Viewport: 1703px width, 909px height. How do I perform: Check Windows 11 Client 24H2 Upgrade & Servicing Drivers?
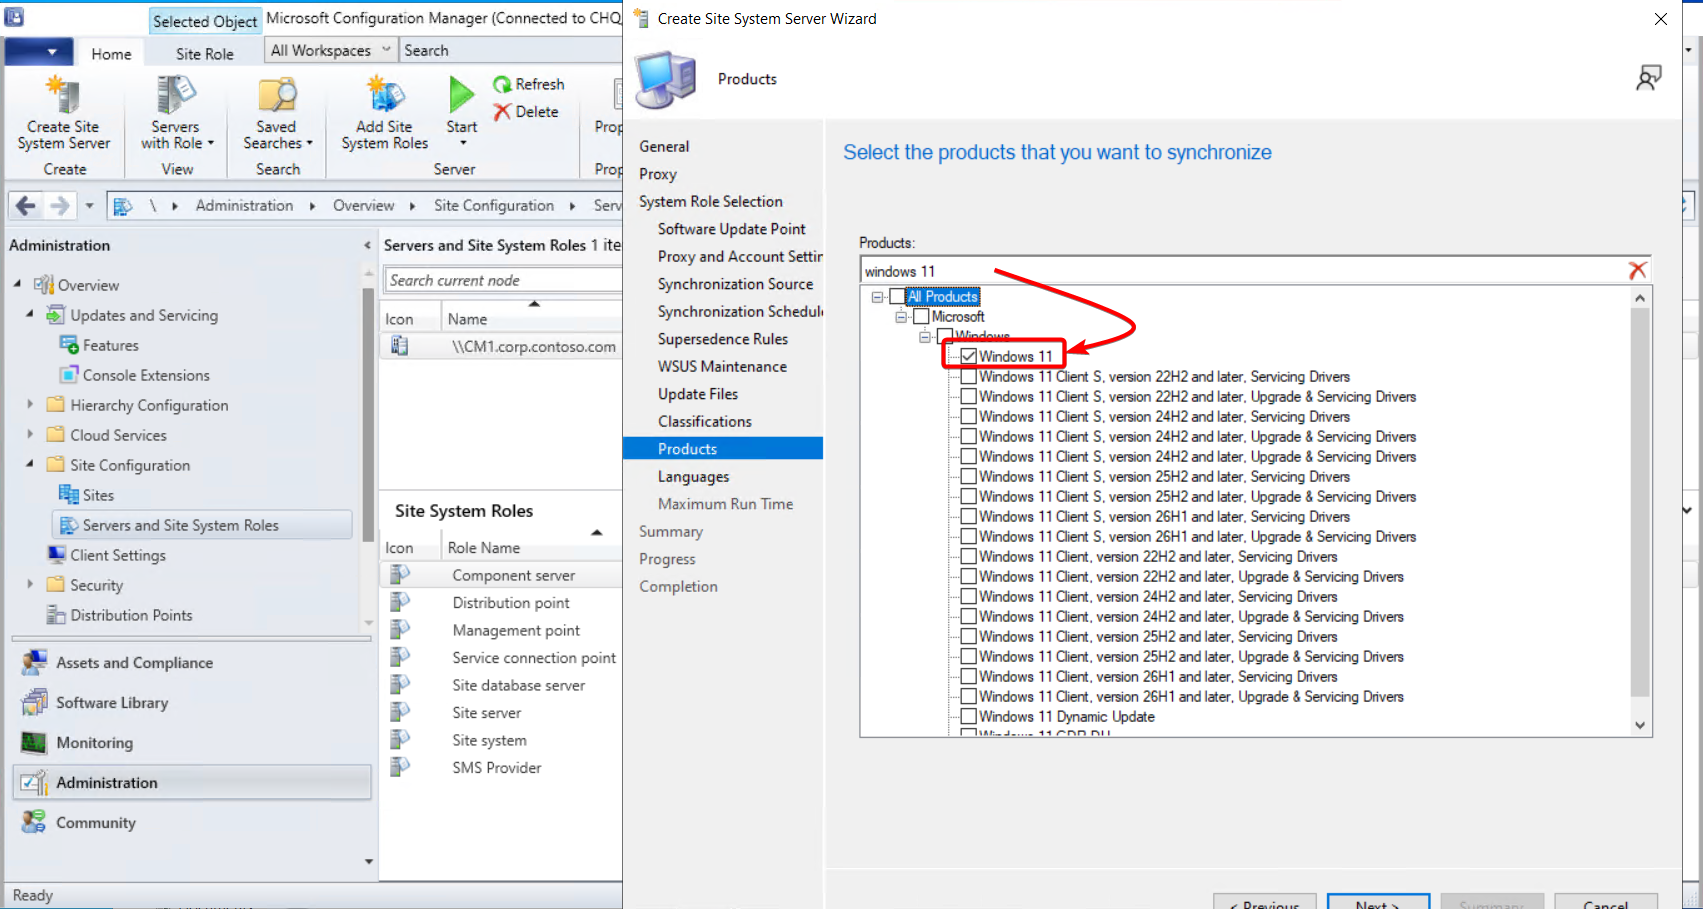[969, 616]
